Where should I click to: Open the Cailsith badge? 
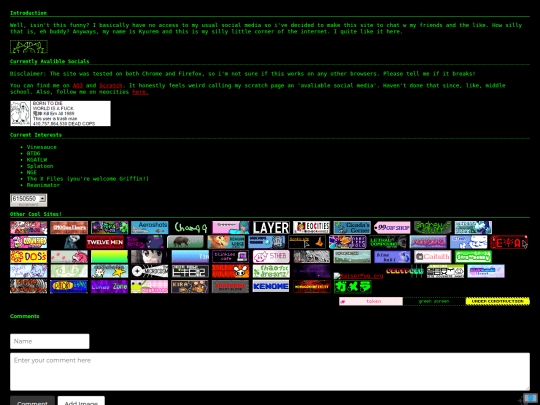coord(433,257)
